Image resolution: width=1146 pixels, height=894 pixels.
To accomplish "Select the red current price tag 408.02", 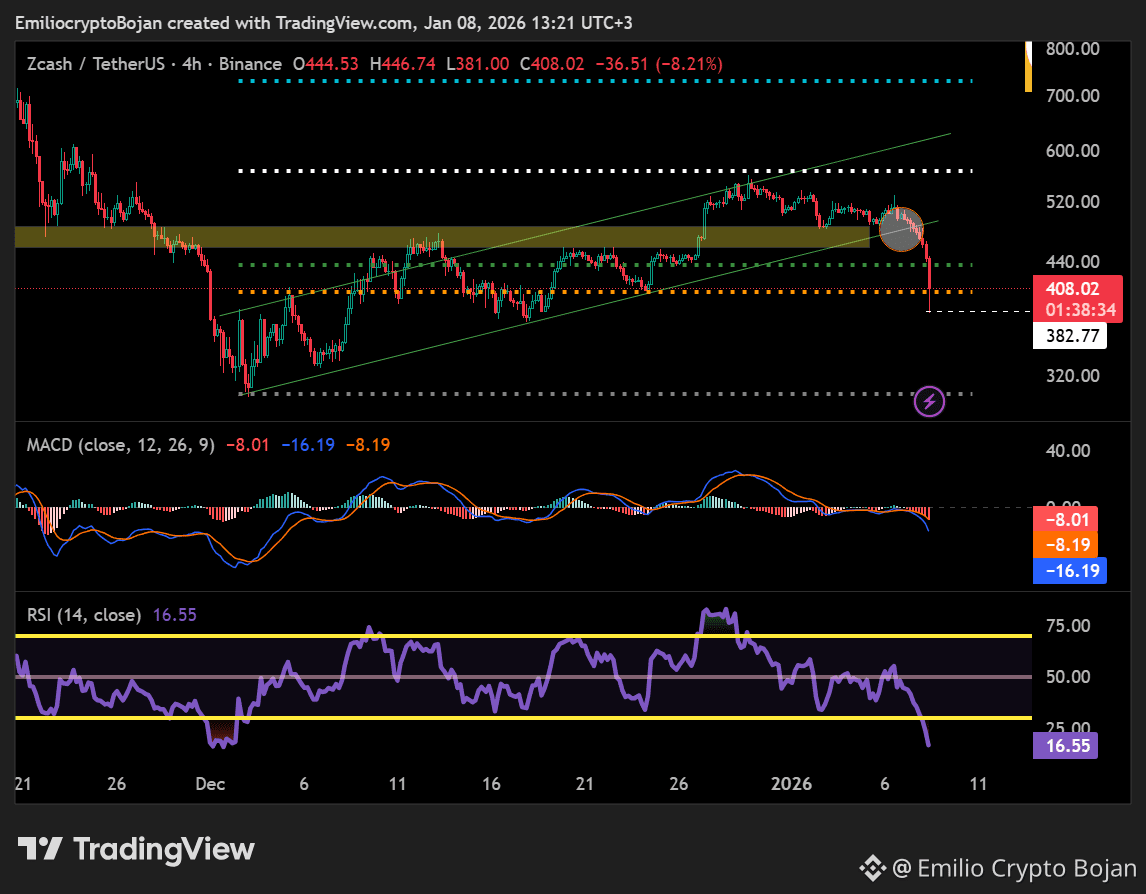I will coord(1073,289).
